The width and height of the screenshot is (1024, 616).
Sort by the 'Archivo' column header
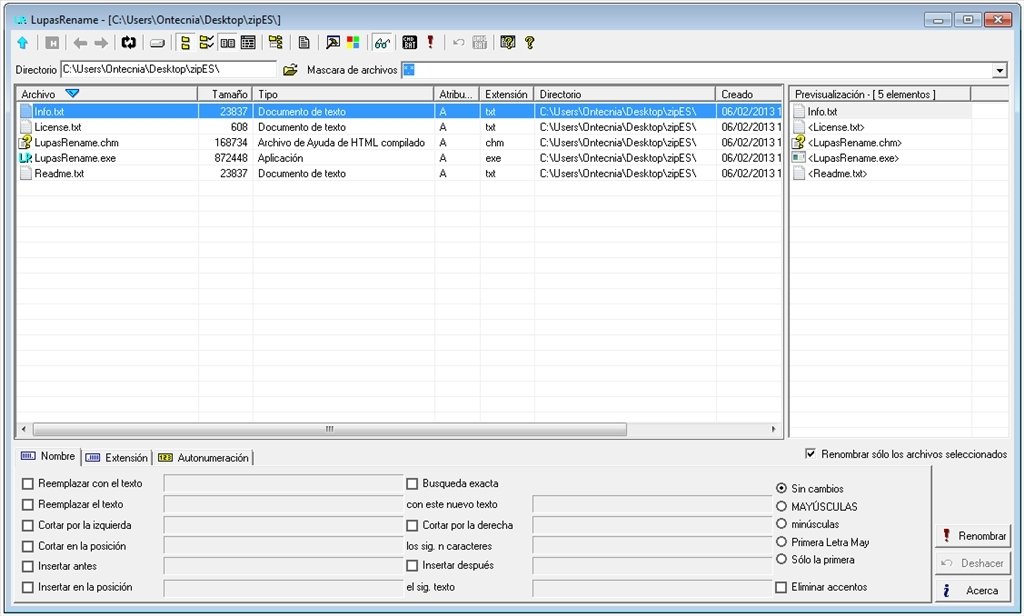tap(107, 94)
